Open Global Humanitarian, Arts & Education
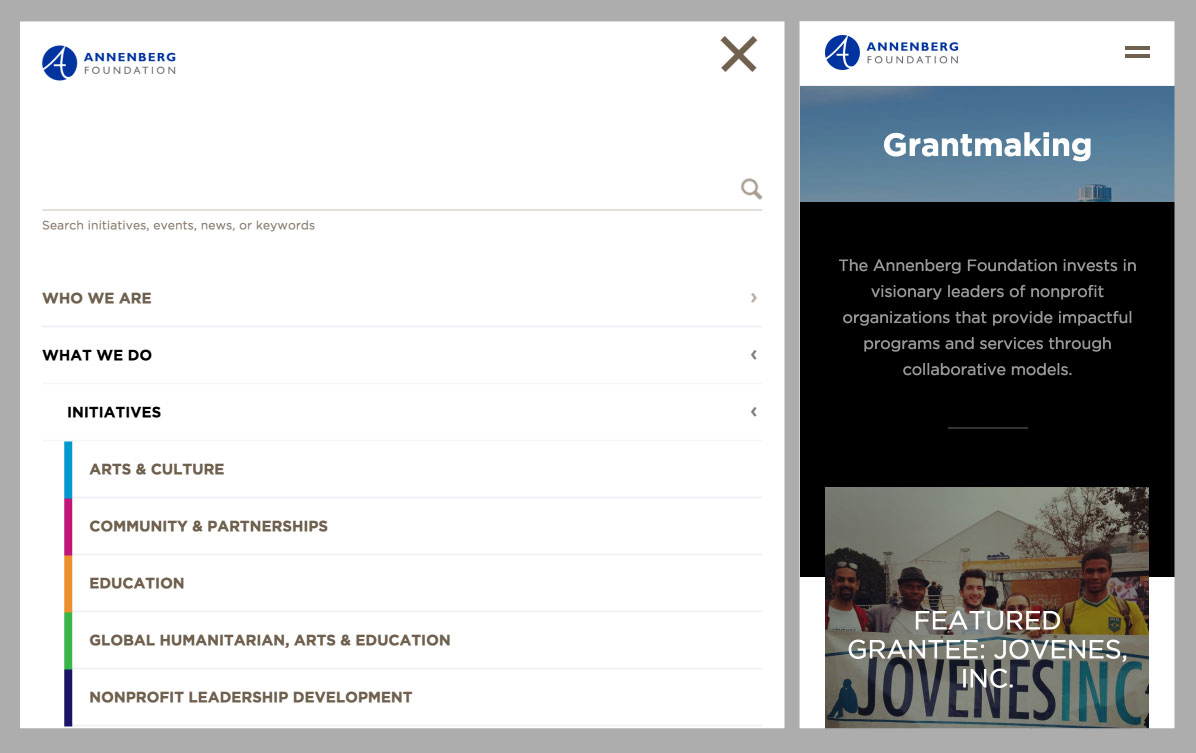 pos(269,640)
